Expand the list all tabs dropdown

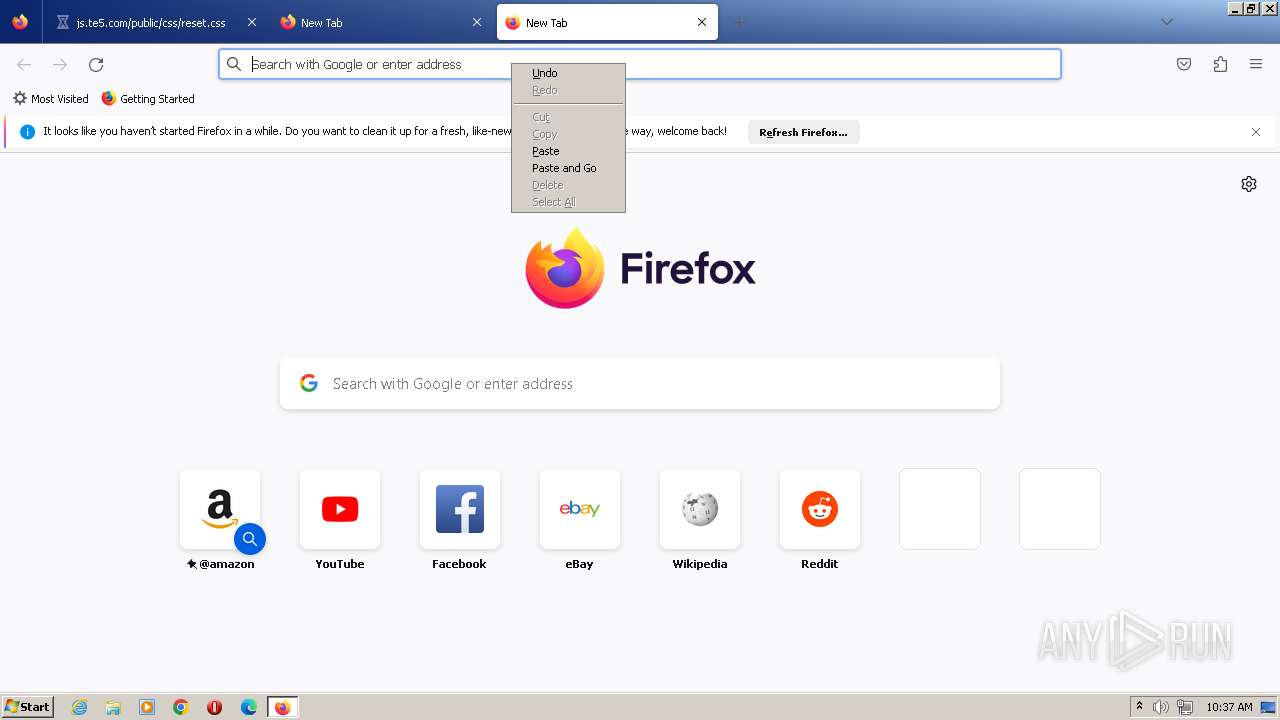[1166, 22]
